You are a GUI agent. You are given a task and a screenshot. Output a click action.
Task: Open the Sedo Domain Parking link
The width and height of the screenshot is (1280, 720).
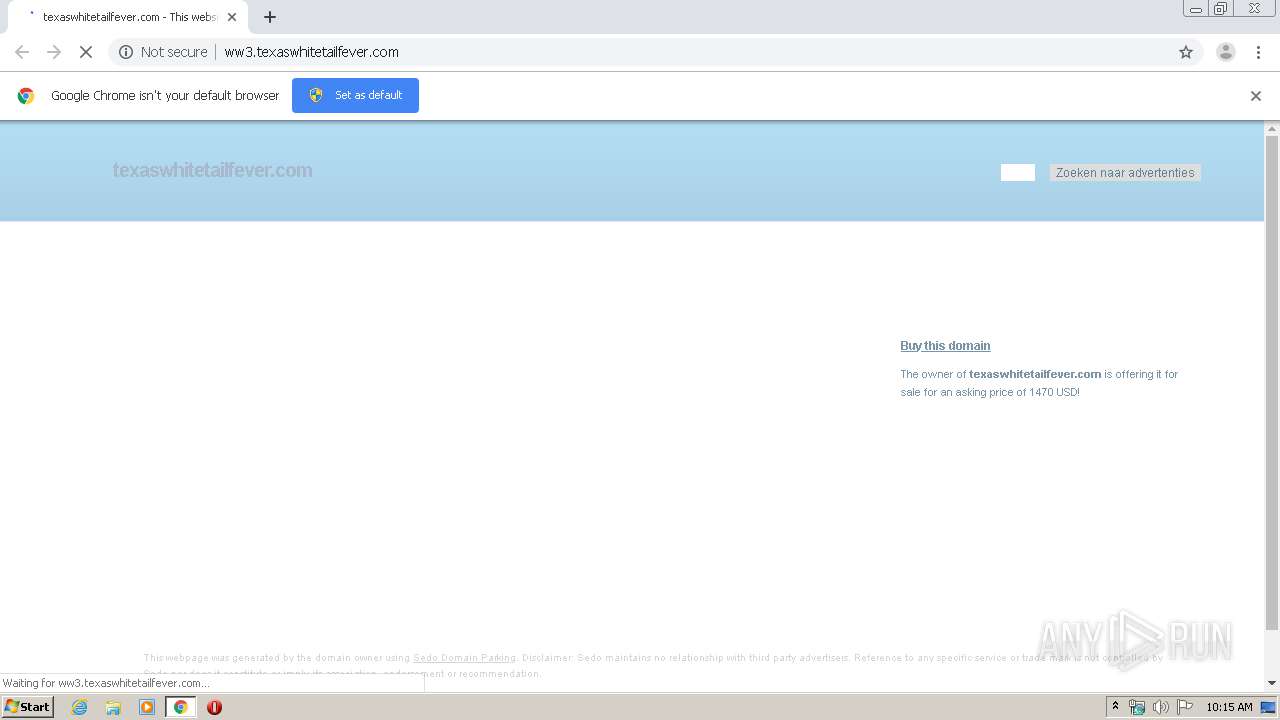click(x=465, y=658)
